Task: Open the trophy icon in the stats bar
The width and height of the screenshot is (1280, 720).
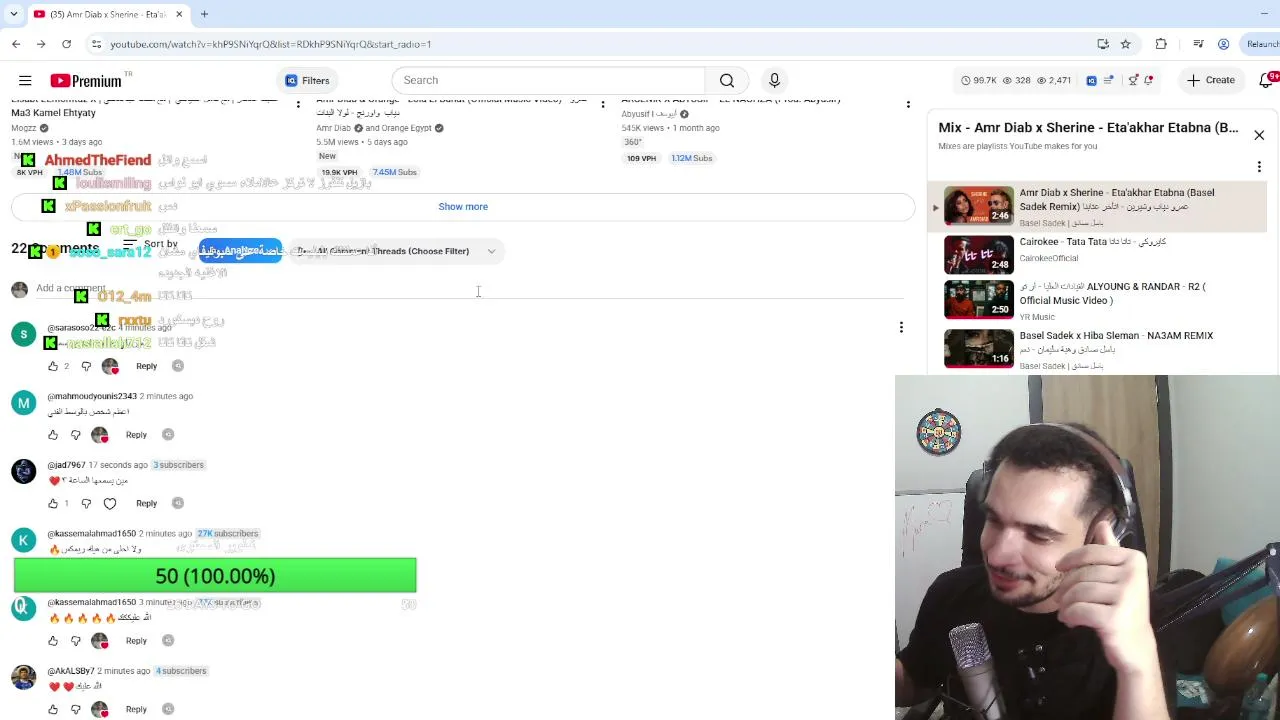Action: pos(1133,80)
